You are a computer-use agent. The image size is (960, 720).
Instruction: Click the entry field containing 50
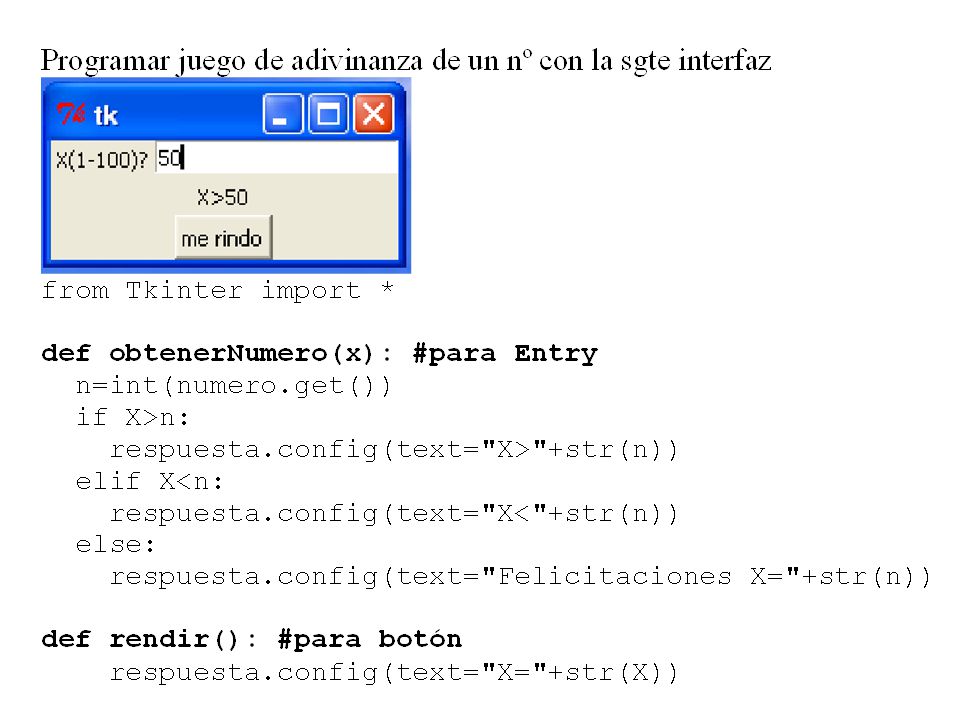tap(277, 158)
